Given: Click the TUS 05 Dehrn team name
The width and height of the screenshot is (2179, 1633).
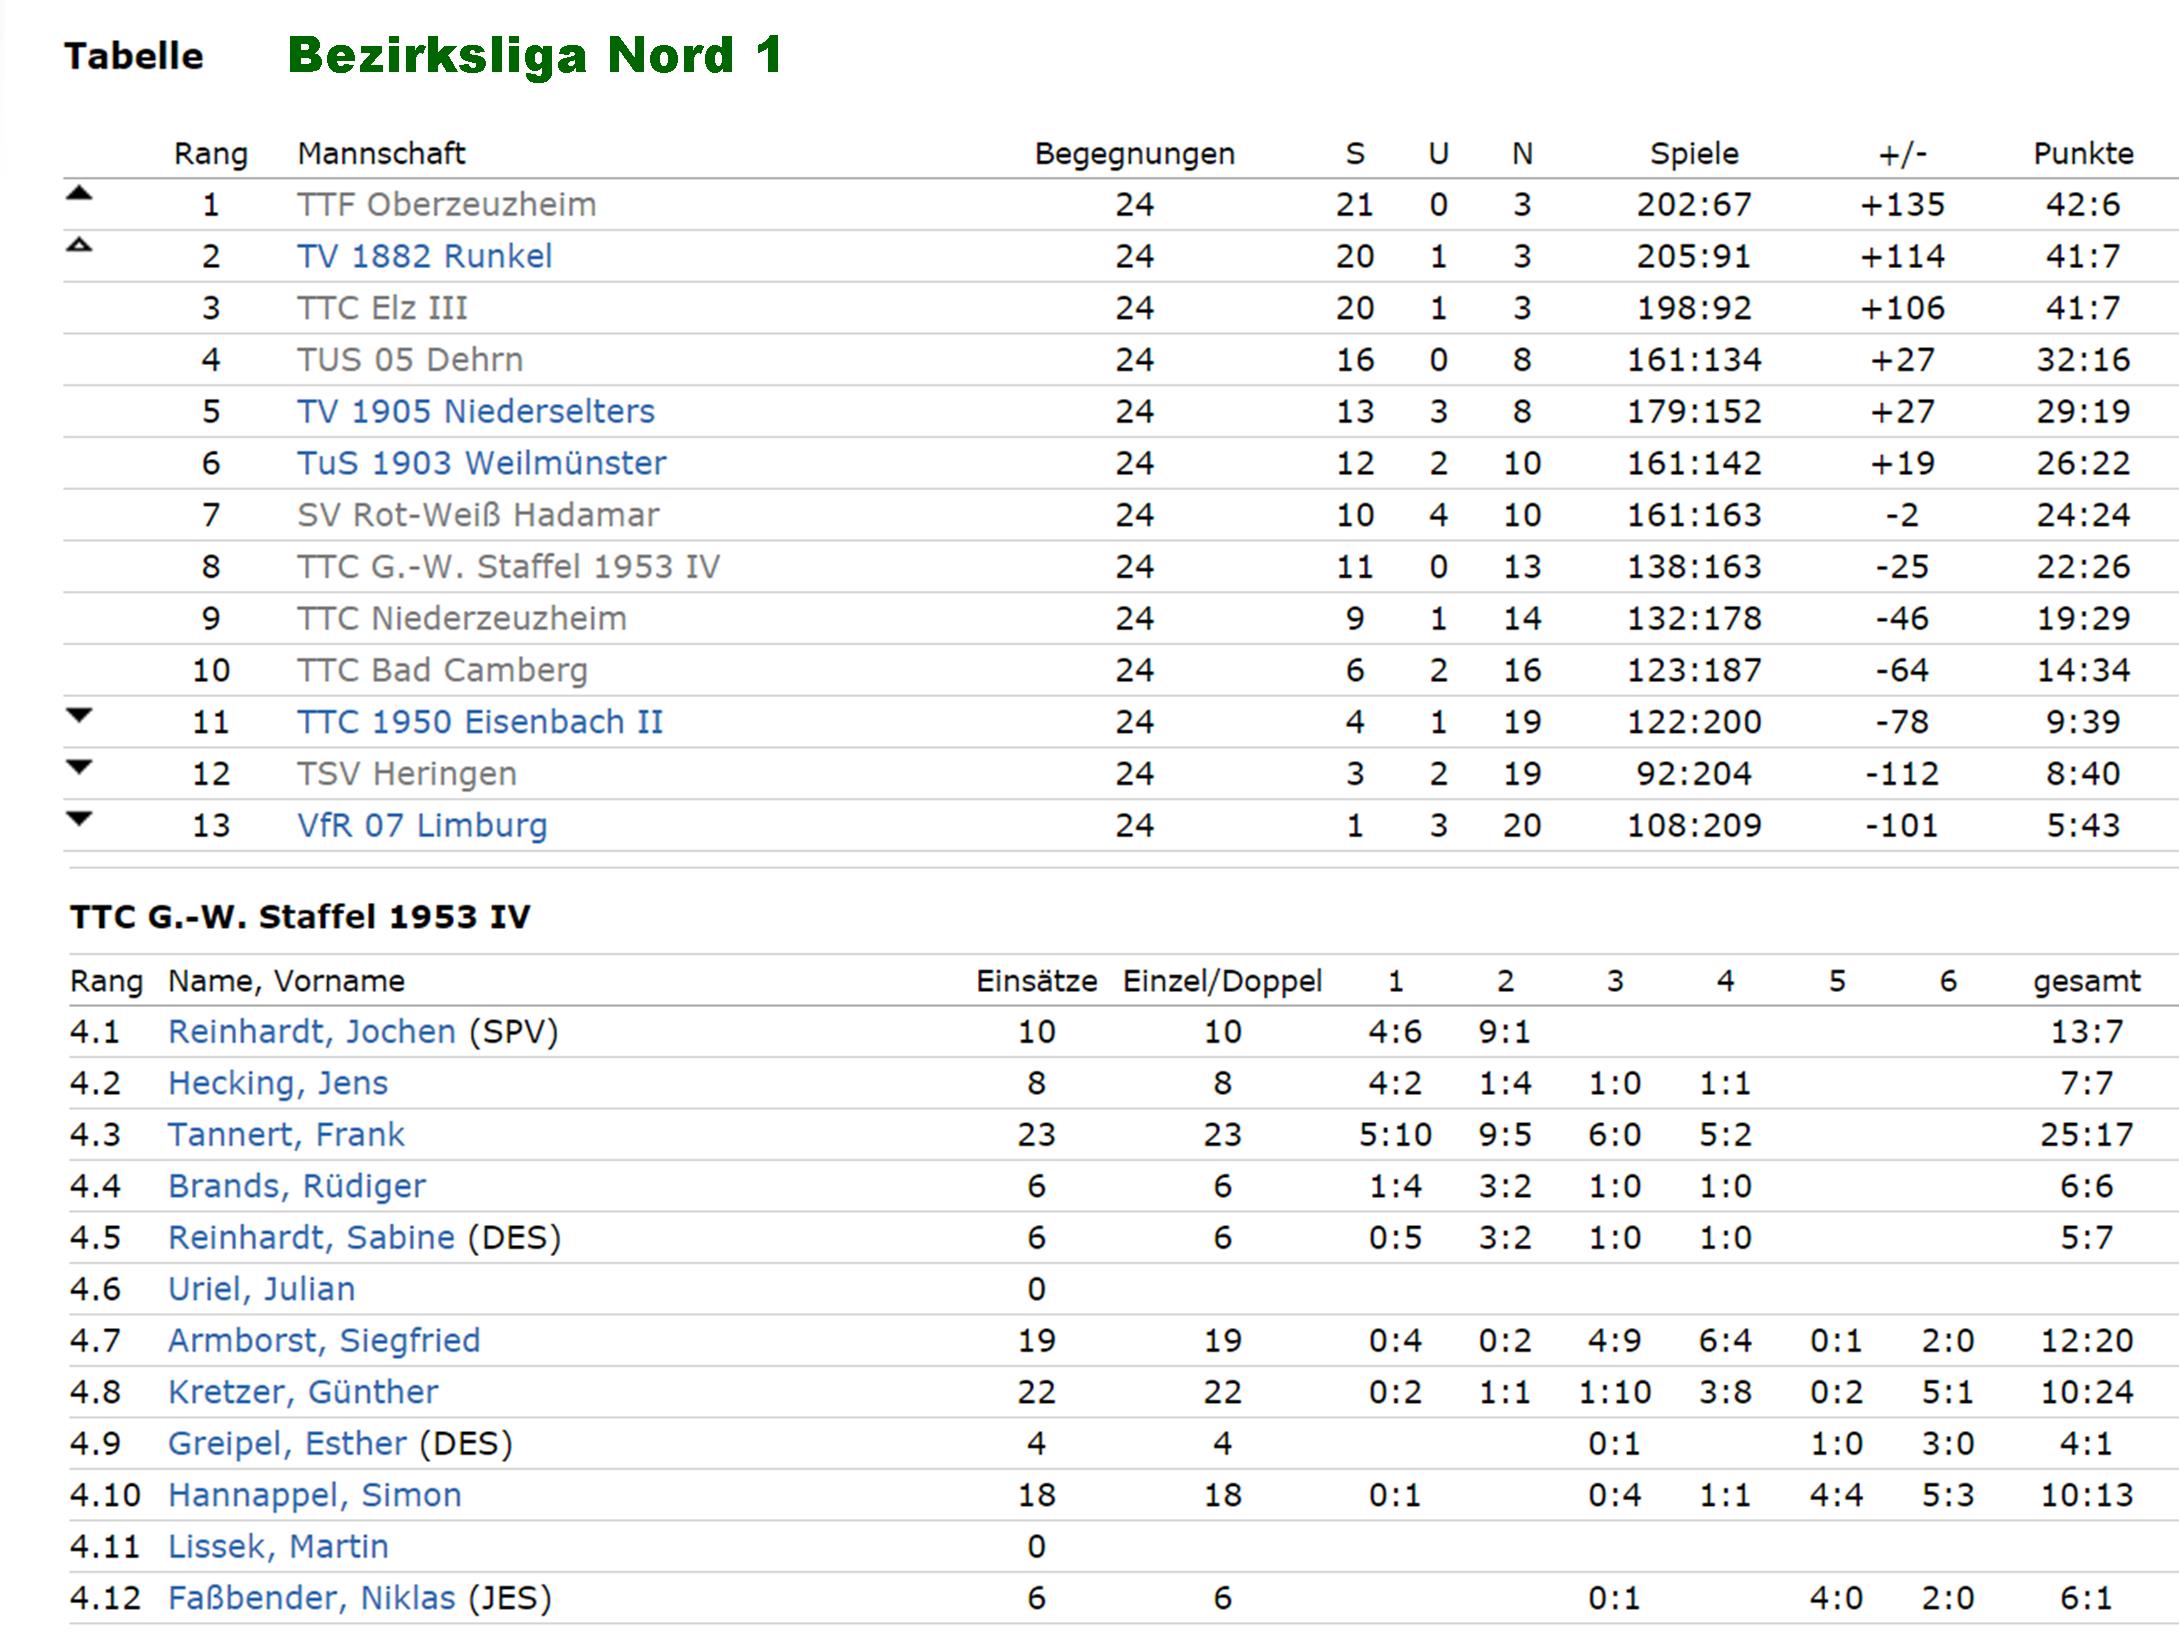Looking at the screenshot, I should 410,360.
